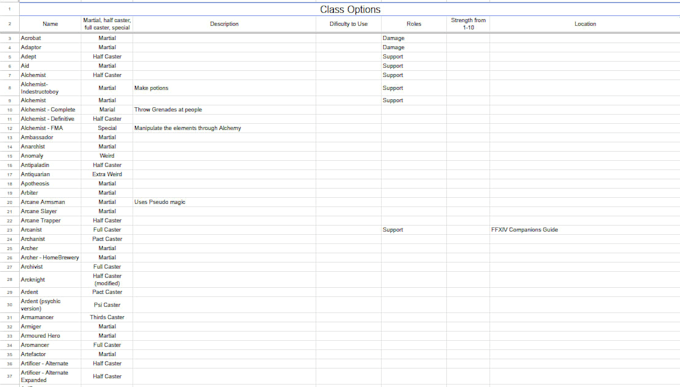Select the 'Artificer - Alternate Expanded' name cell

[x=50, y=377]
